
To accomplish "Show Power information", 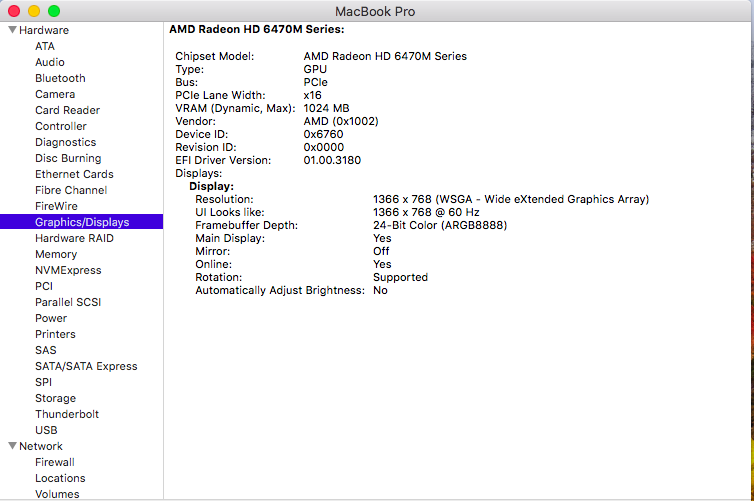I will pos(51,318).
